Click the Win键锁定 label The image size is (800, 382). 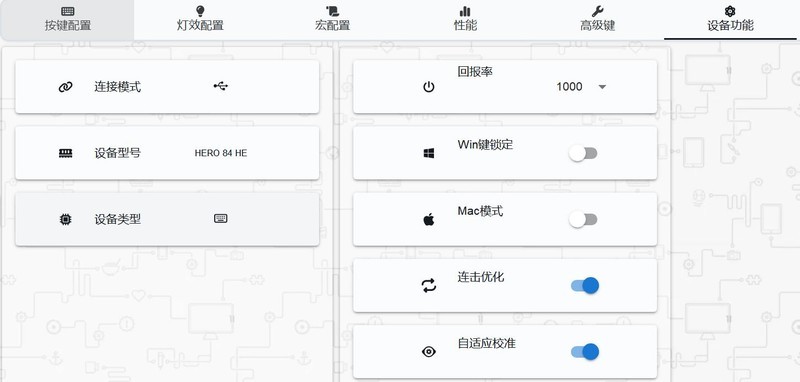point(485,144)
